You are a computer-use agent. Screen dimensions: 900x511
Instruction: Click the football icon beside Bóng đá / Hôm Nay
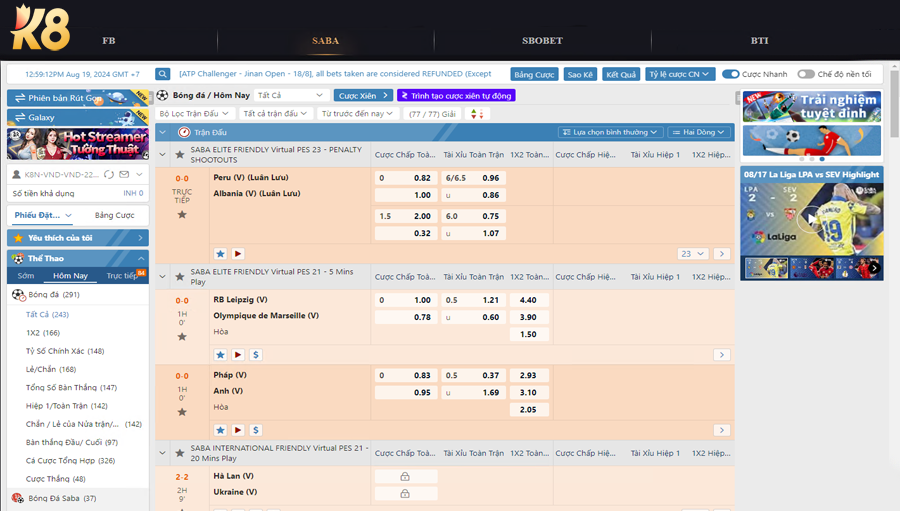click(162, 95)
